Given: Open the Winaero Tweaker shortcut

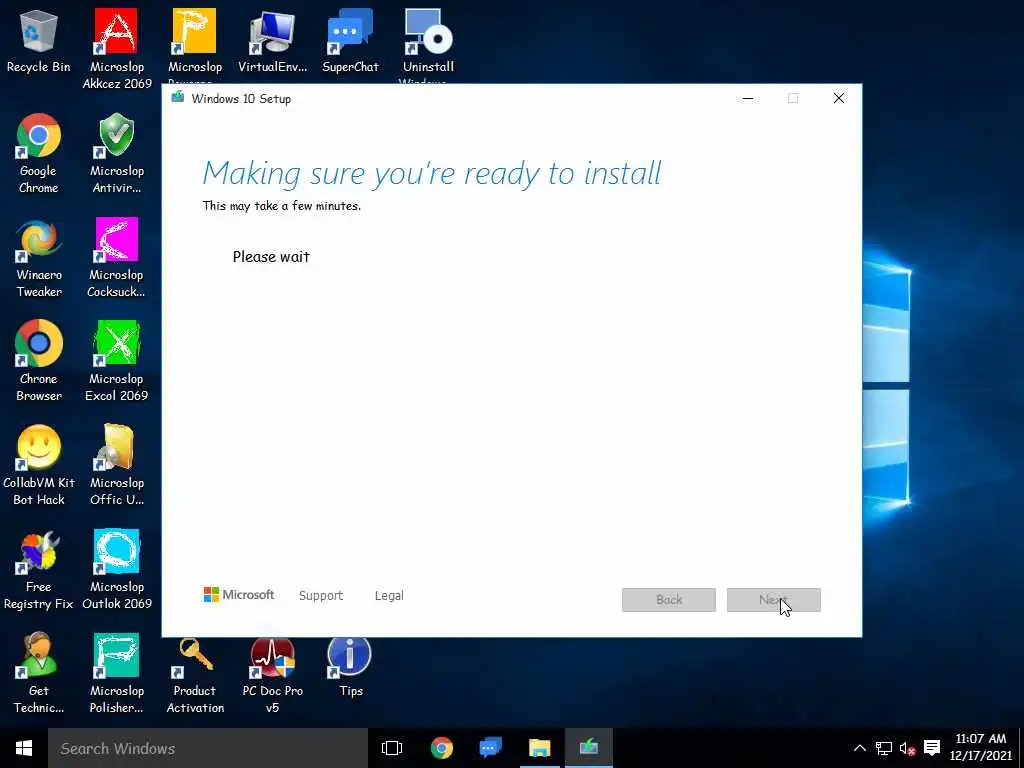Looking at the screenshot, I should [x=39, y=257].
